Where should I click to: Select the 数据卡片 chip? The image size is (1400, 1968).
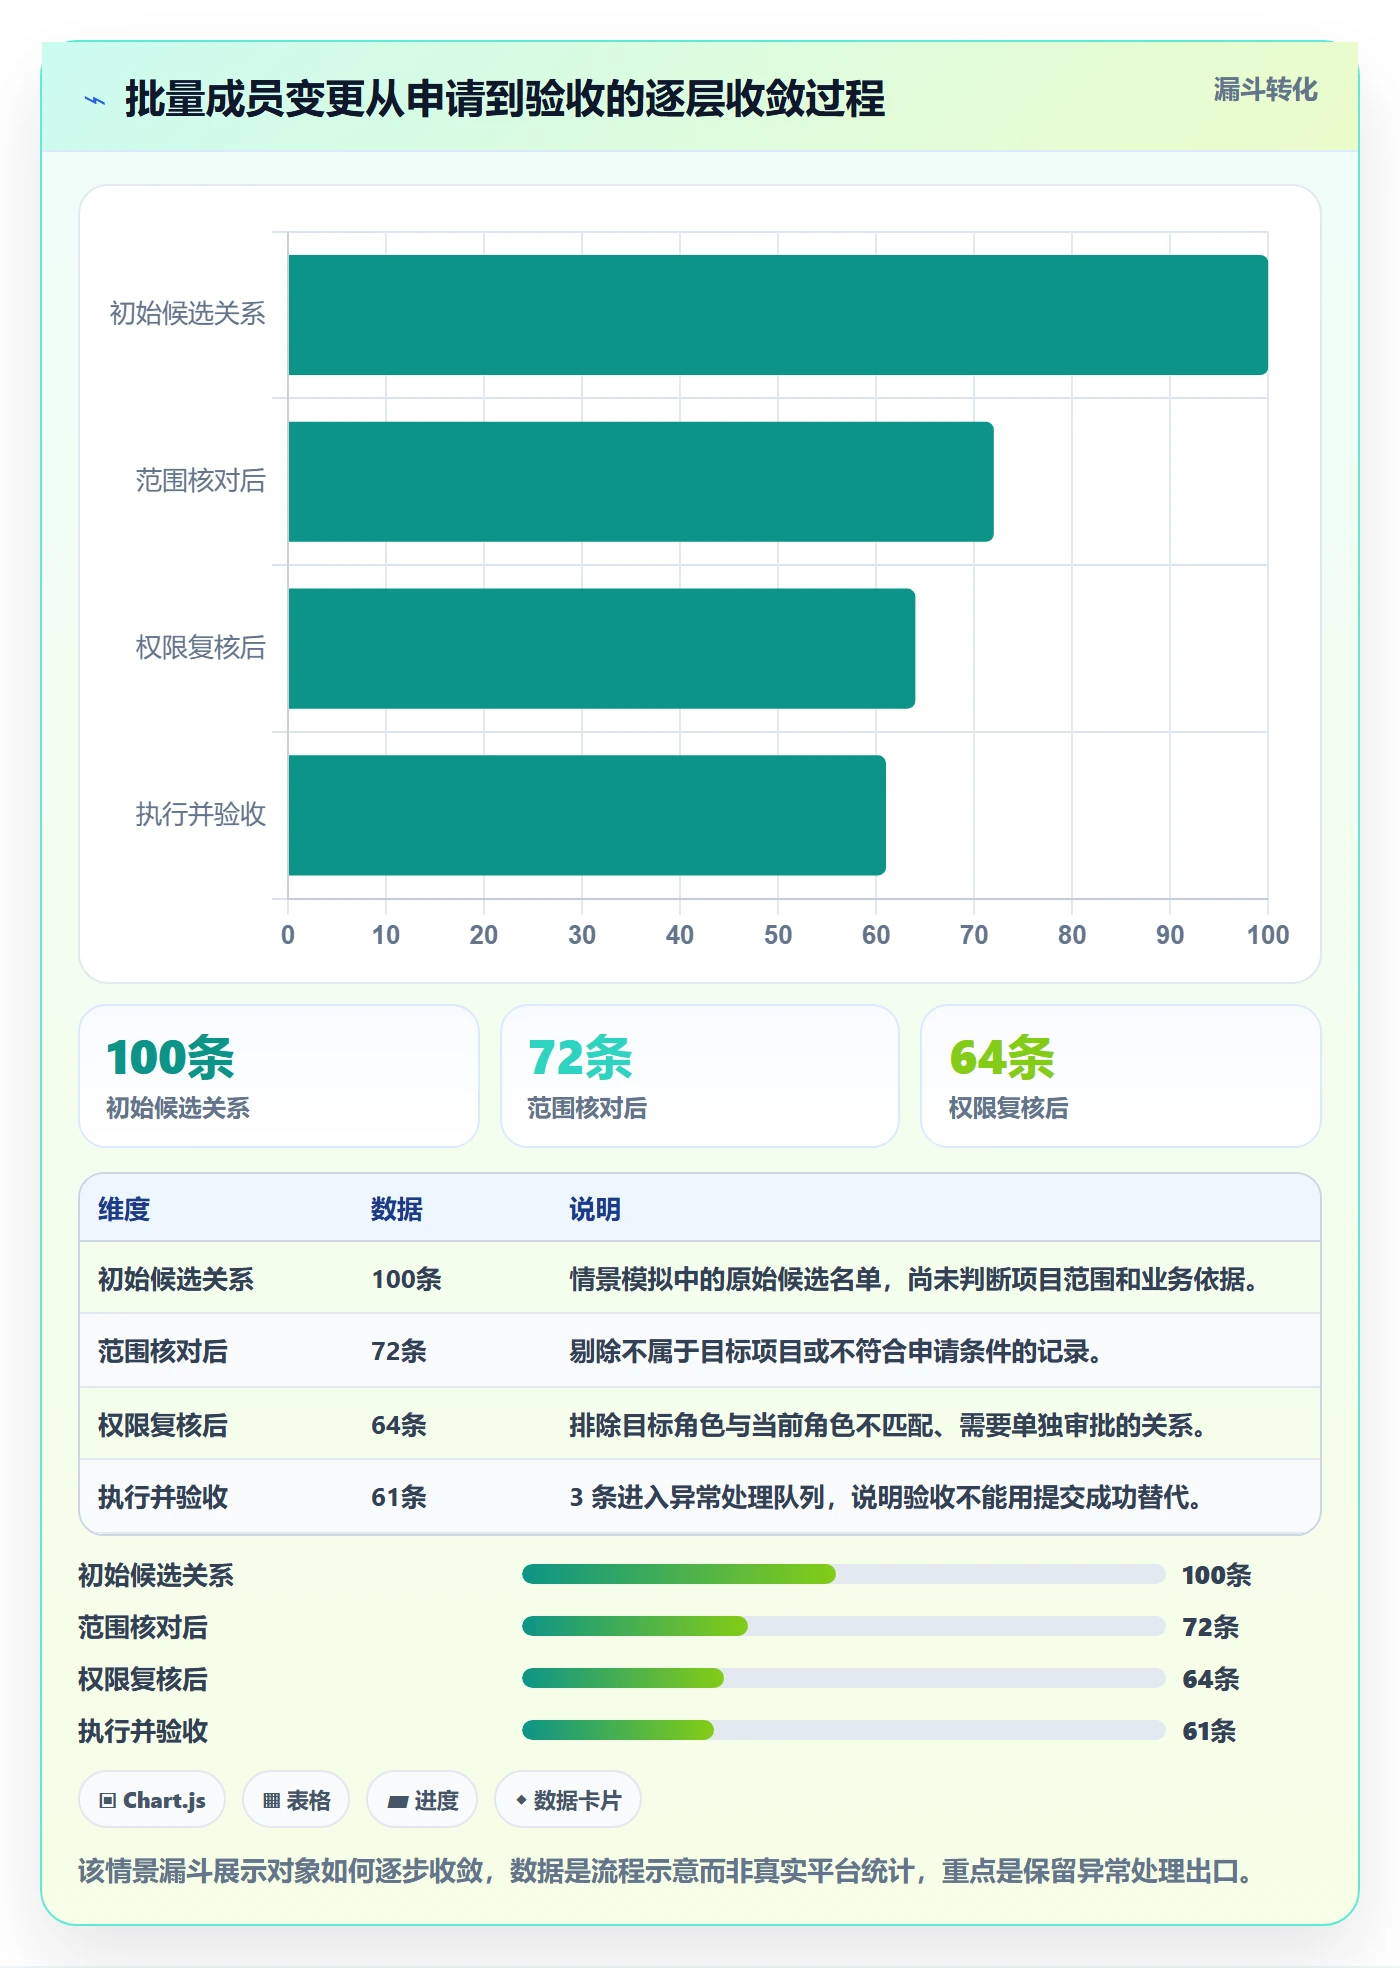(x=568, y=1800)
